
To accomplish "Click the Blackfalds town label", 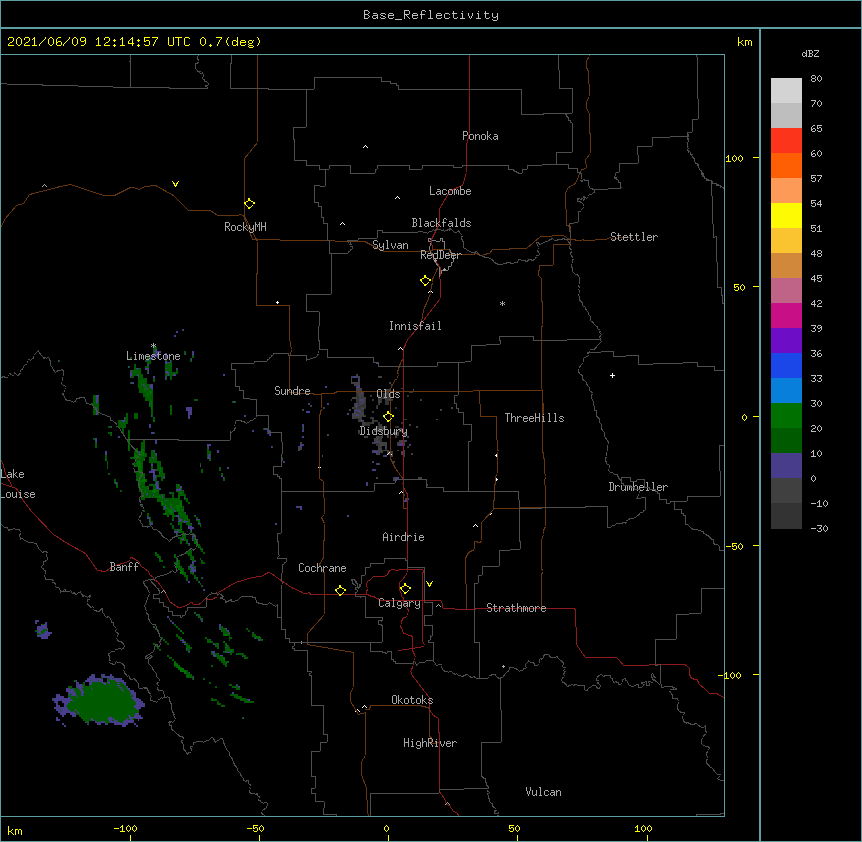I will (441, 223).
